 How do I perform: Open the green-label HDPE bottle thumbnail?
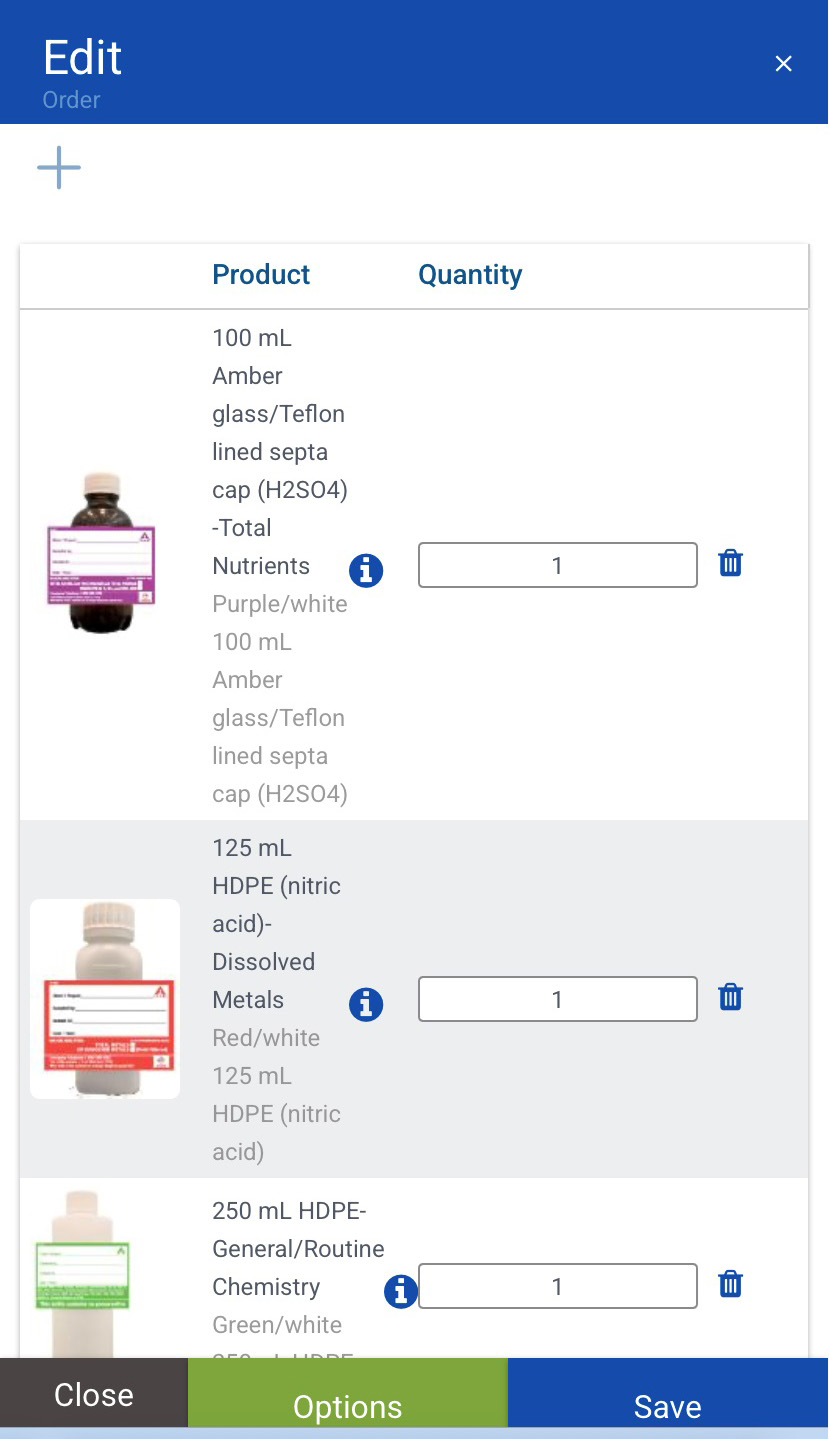pyautogui.click(x=82, y=1274)
